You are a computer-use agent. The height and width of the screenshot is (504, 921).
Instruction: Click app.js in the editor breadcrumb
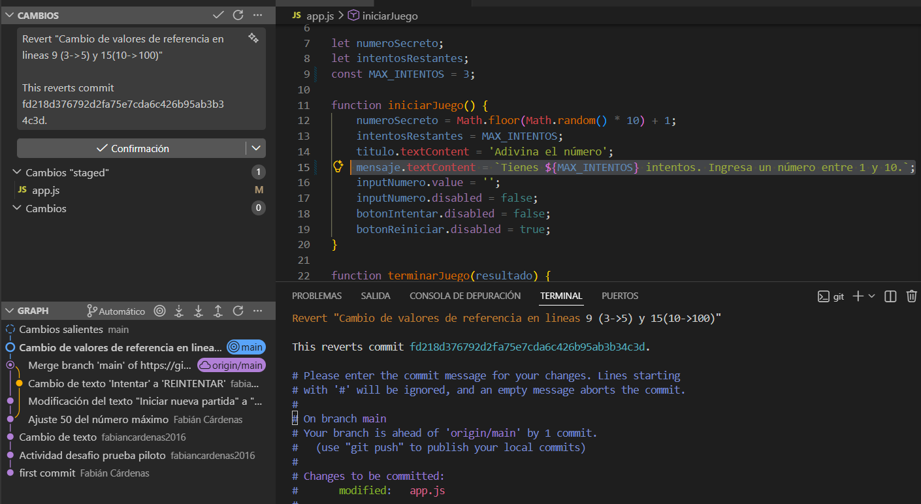[320, 16]
